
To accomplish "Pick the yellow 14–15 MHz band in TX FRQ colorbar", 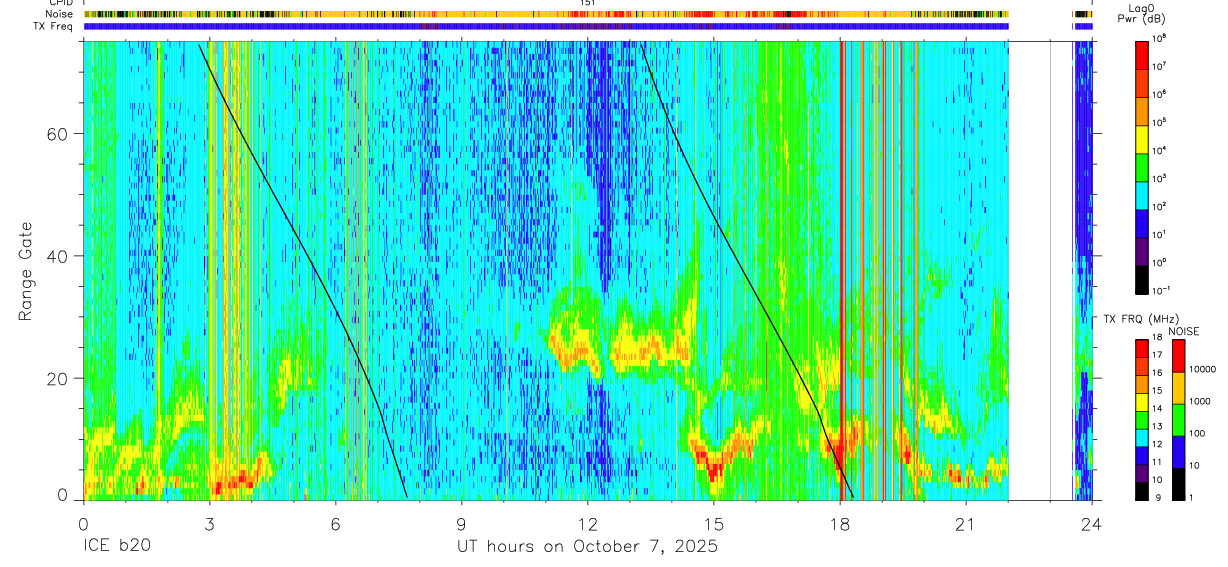I will pyautogui.click(x=1142, y=401).
